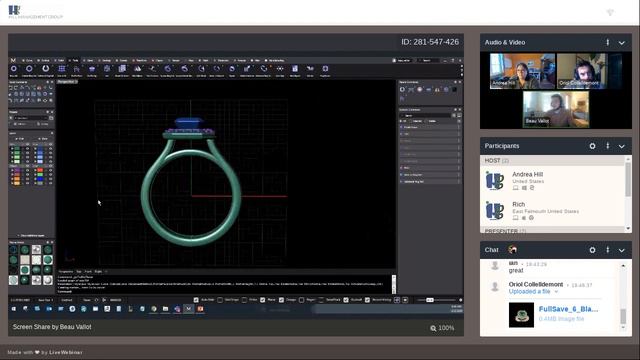Collapse the Chat panel
This screenshot has height=360, width=640.
click(x=621, y=250)
